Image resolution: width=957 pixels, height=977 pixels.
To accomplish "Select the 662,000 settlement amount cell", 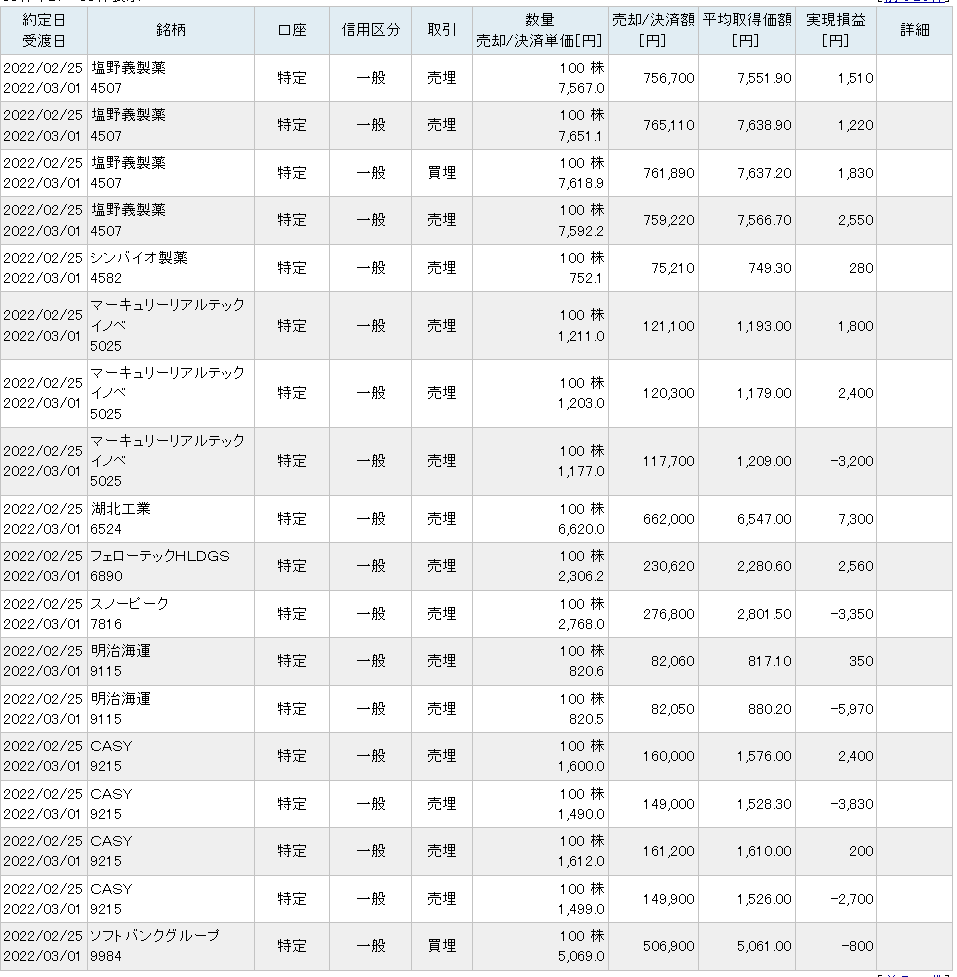I will coord(653,519).
